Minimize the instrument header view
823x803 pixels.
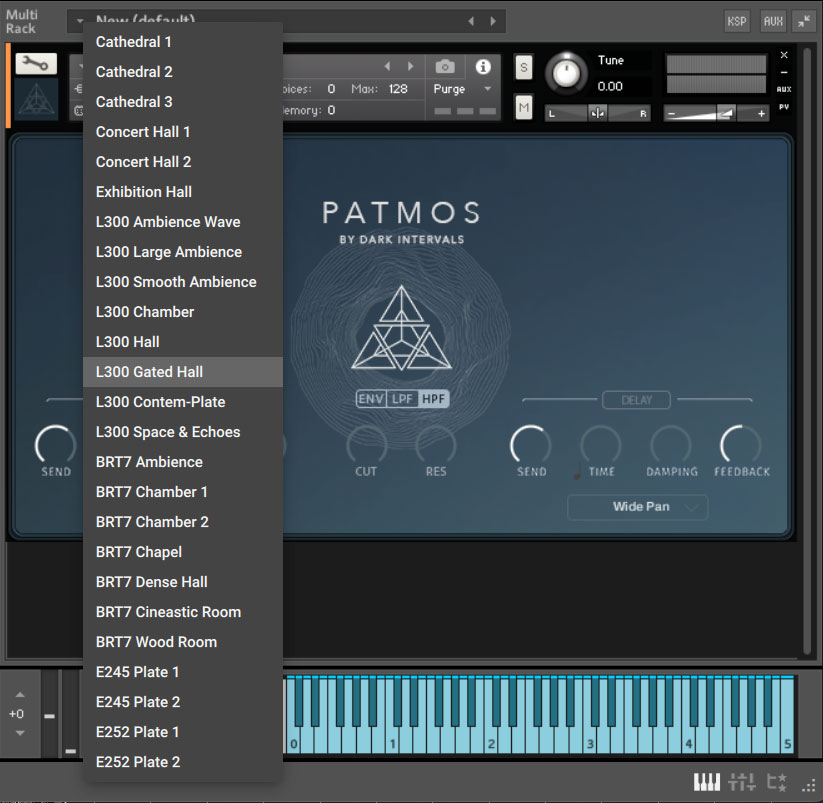pos(784,72)
